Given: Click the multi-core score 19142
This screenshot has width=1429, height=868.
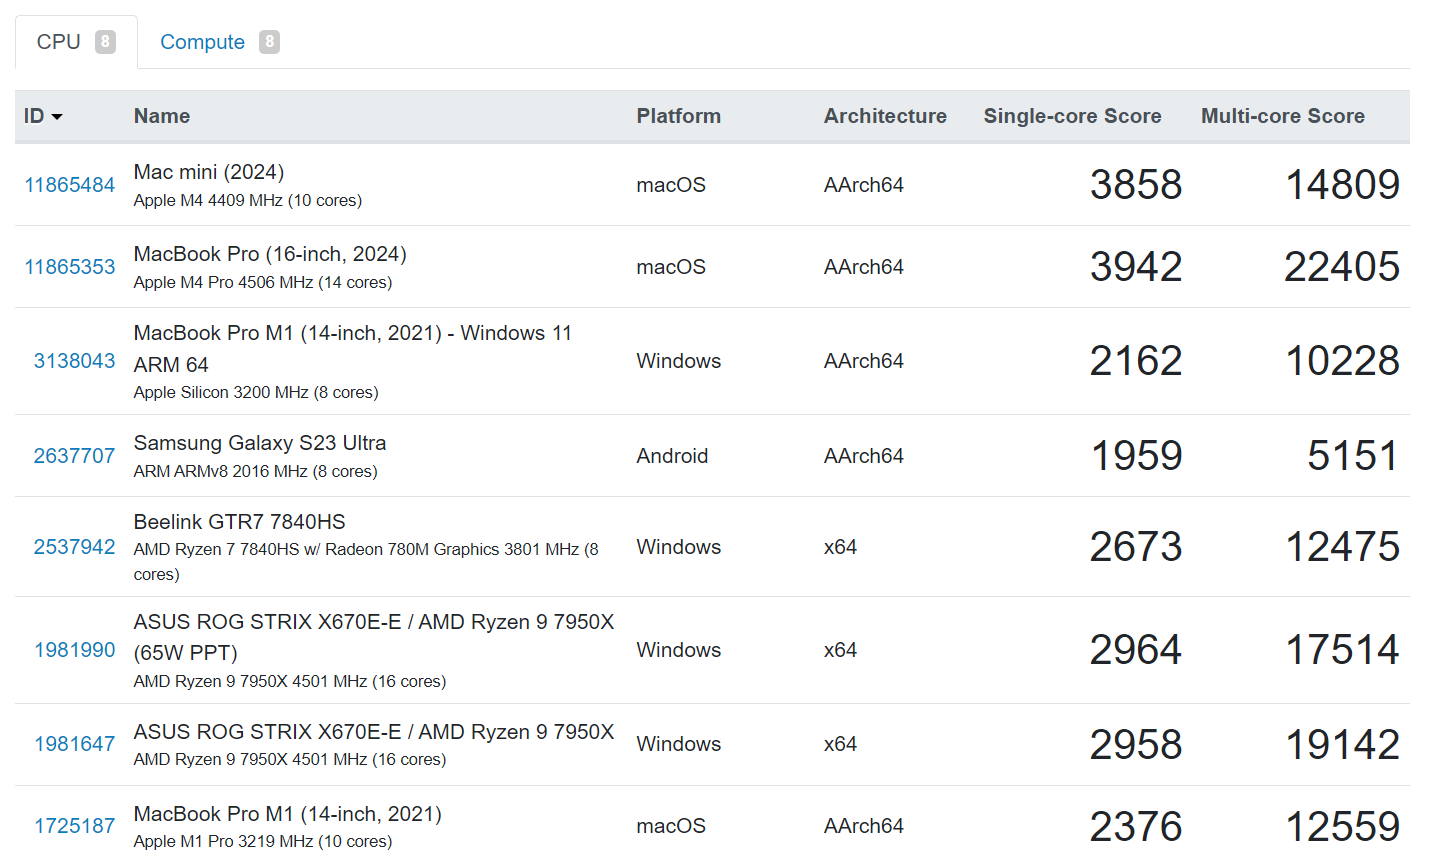Looking at the screenshot, I should (1342, 744).
